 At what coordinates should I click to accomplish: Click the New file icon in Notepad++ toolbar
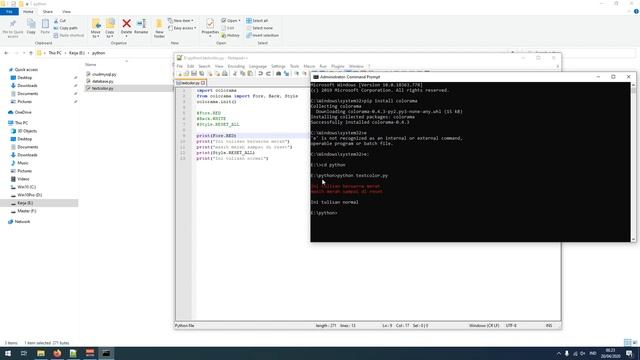pyautogui.click(x=179, y=73)
